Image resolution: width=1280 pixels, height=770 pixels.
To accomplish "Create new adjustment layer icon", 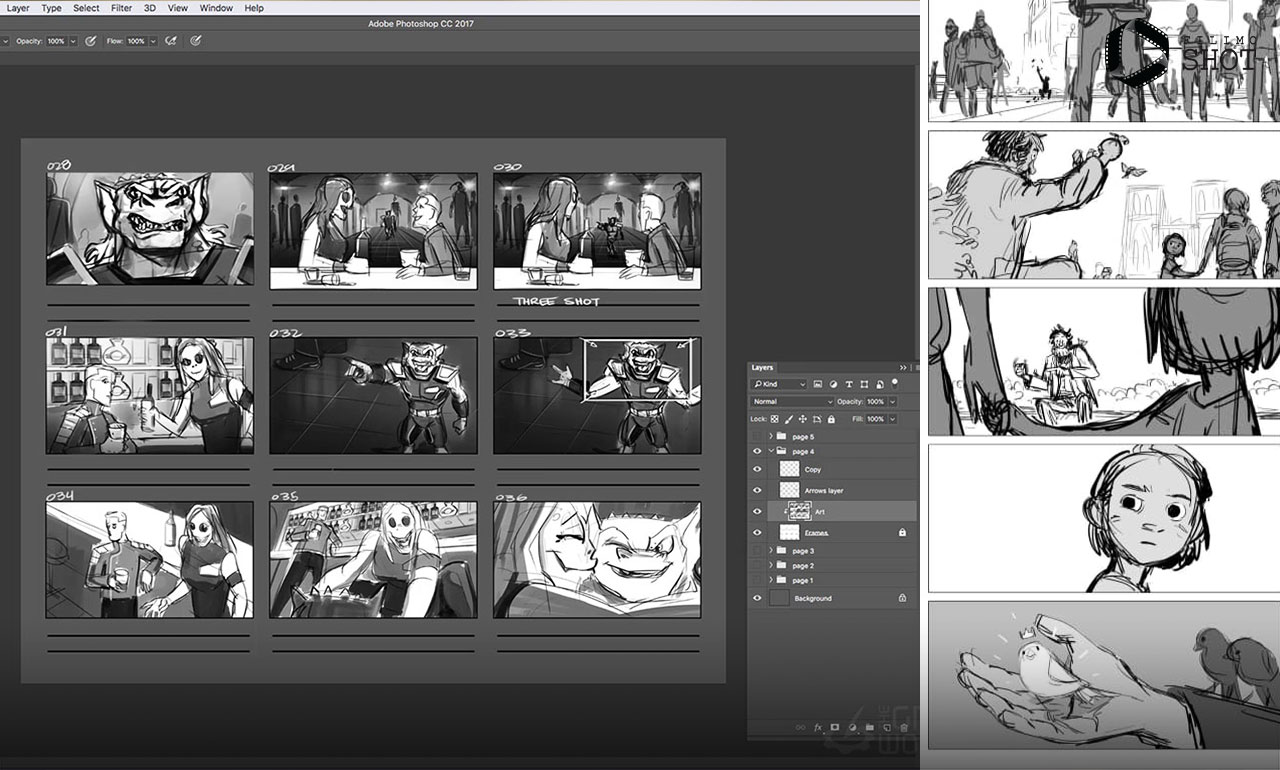I will pyautogui.click(x=852, y=727).
